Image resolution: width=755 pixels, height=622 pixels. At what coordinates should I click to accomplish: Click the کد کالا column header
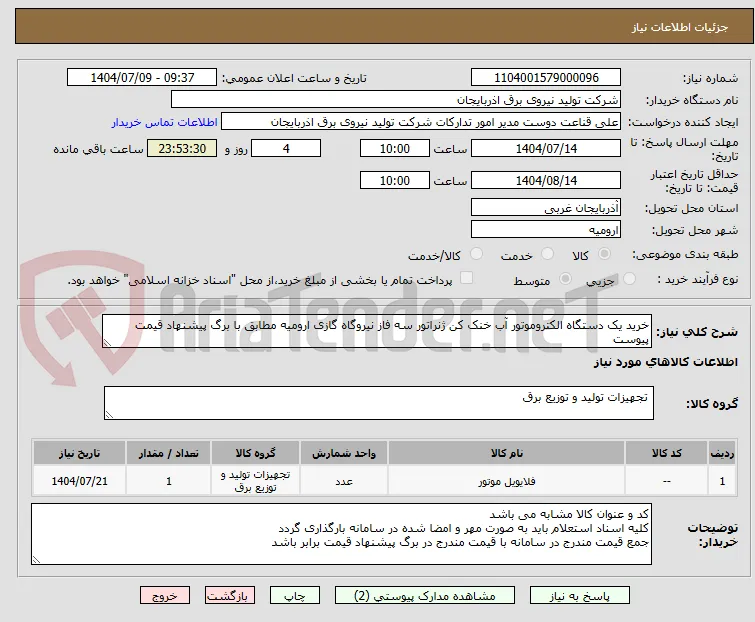(666, 453)
